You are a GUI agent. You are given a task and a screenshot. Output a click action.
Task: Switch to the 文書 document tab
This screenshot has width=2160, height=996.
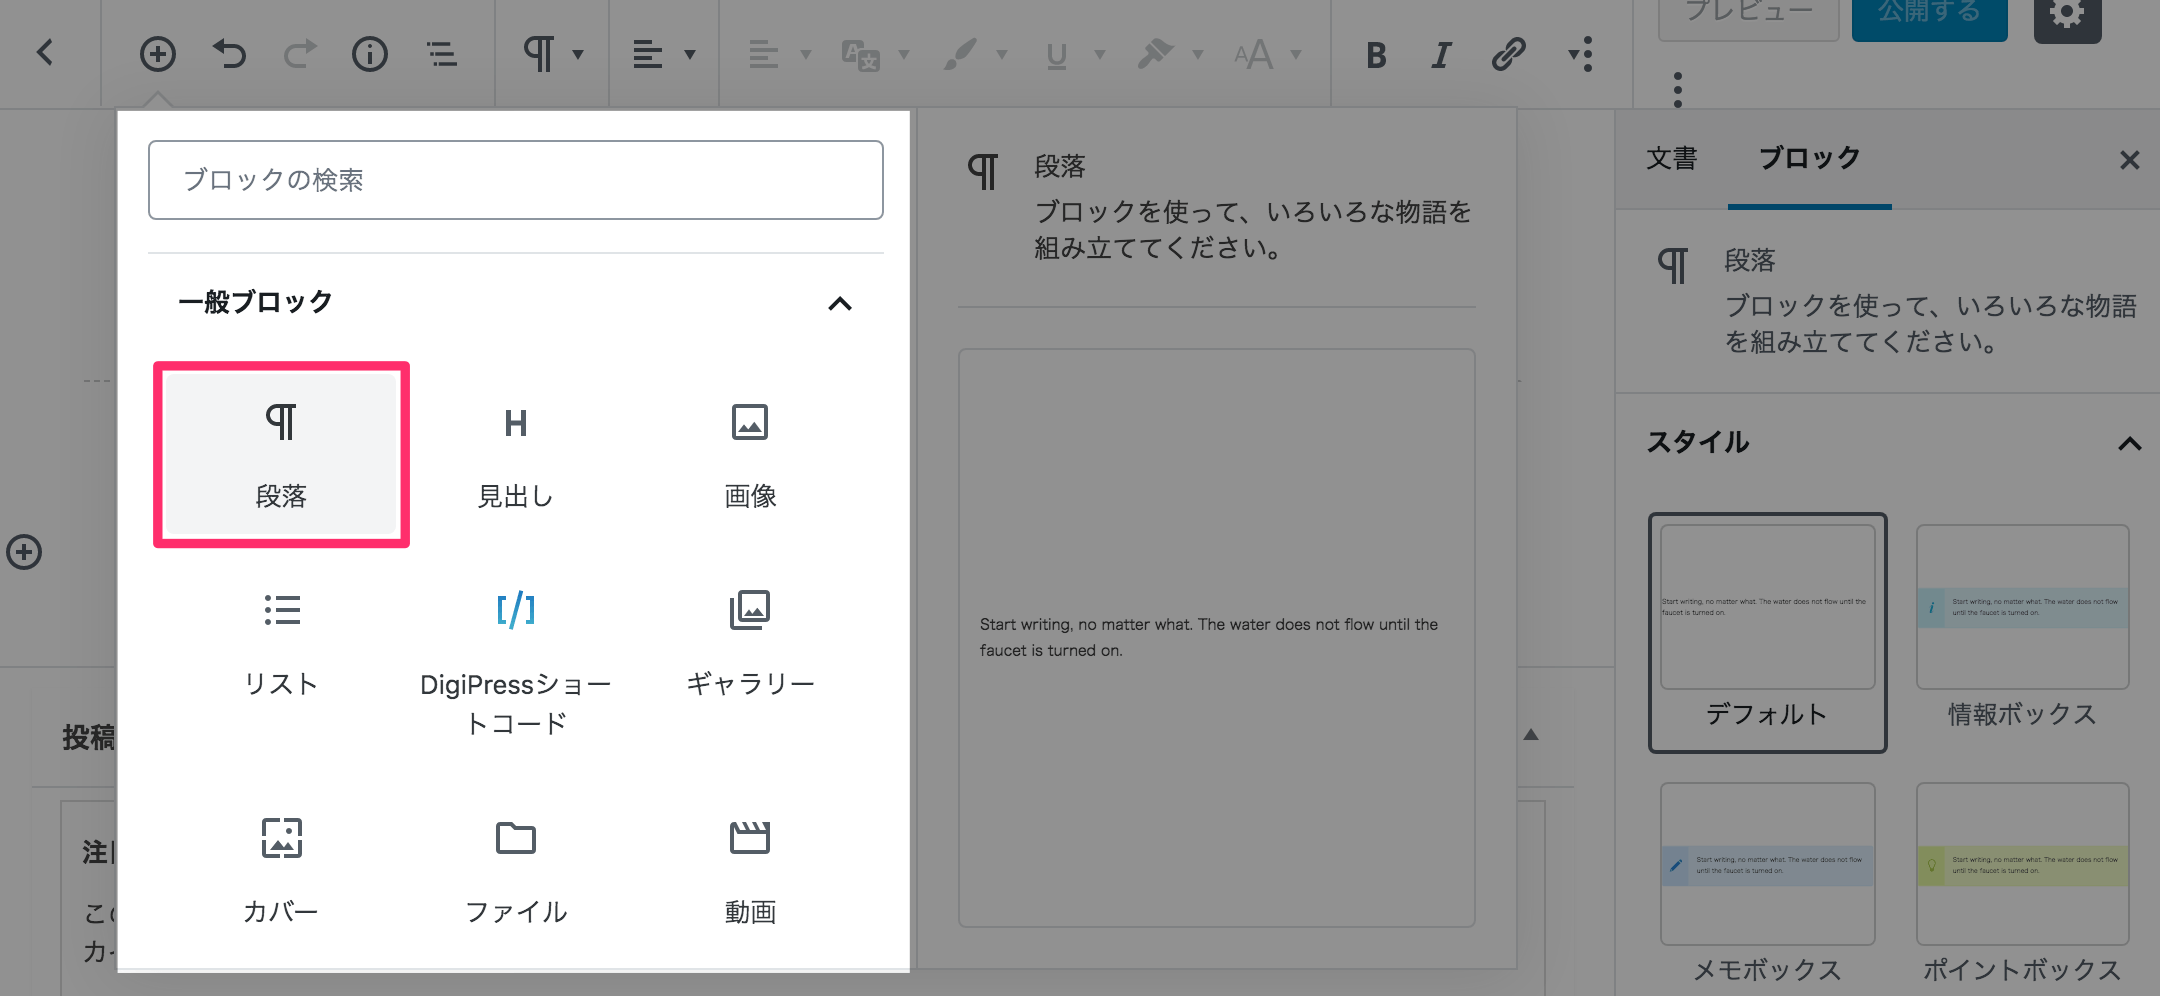click(x=1672, y=158)
